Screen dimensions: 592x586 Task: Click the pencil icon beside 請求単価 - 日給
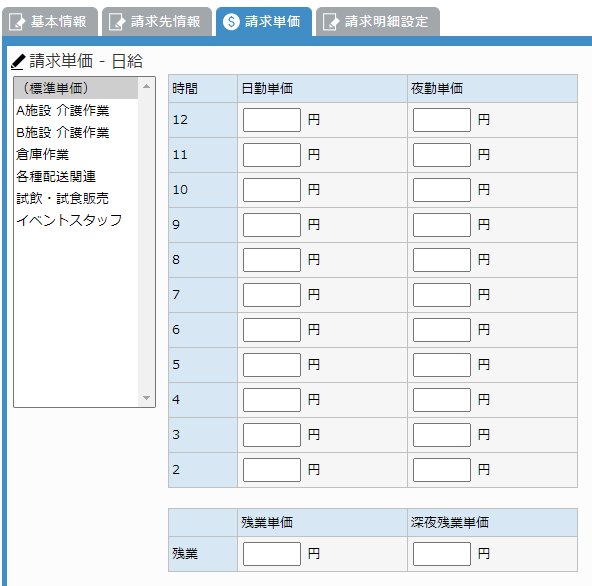[18, 62]
